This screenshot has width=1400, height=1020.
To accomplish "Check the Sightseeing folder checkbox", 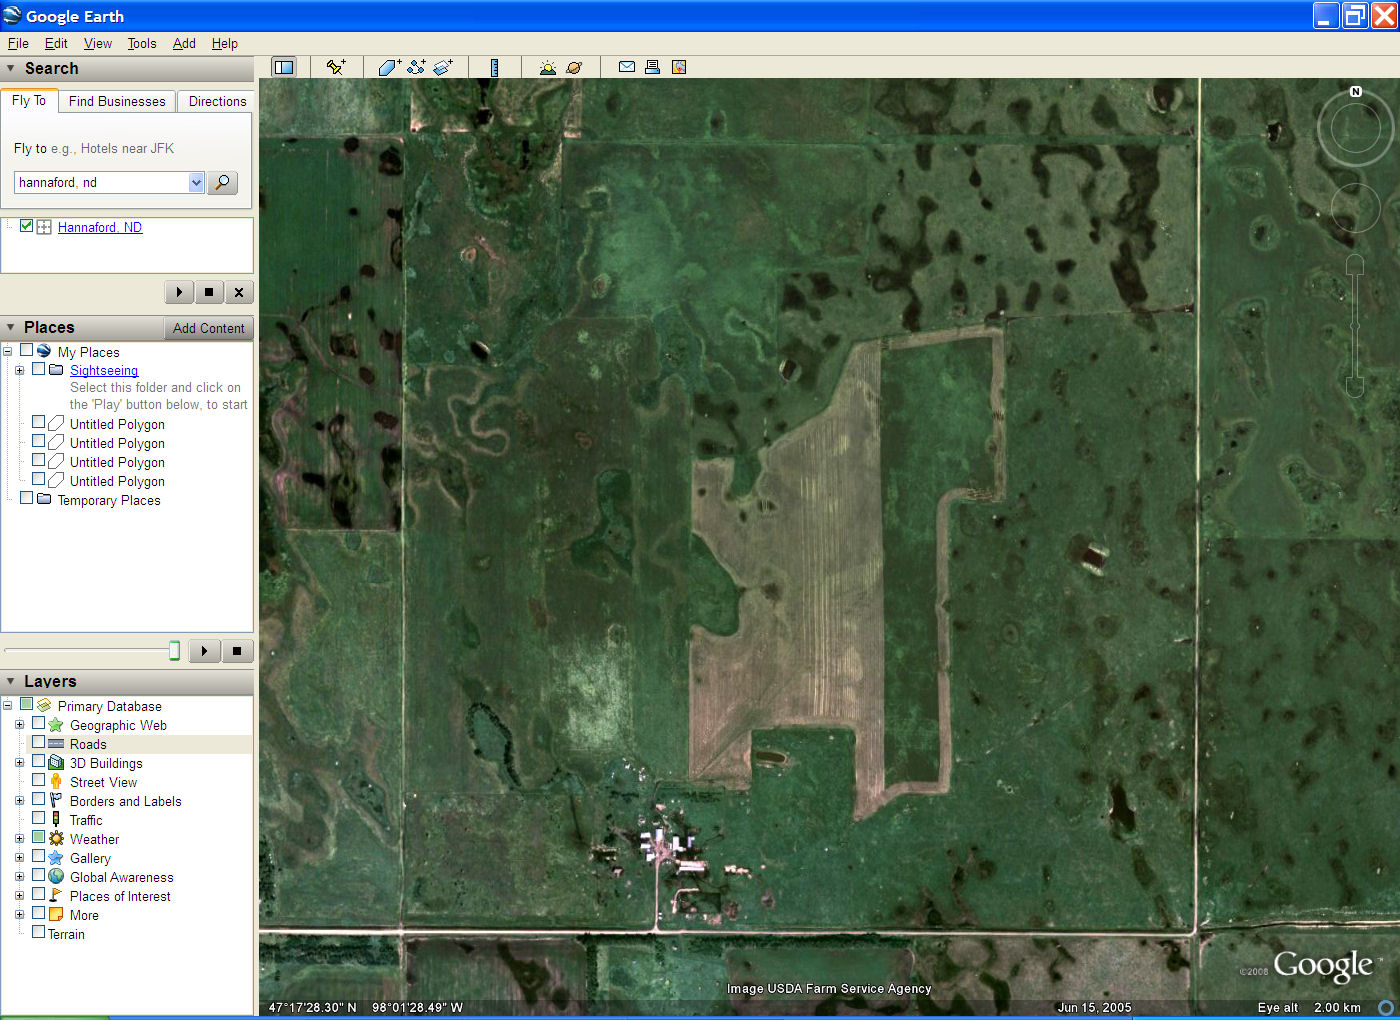I will point(38,369).
